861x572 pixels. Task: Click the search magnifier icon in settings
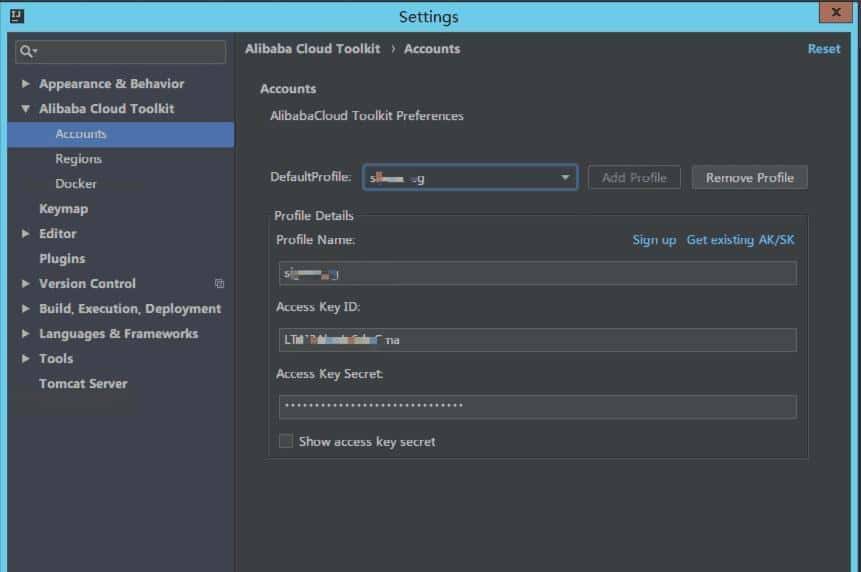tap(27, 52)
